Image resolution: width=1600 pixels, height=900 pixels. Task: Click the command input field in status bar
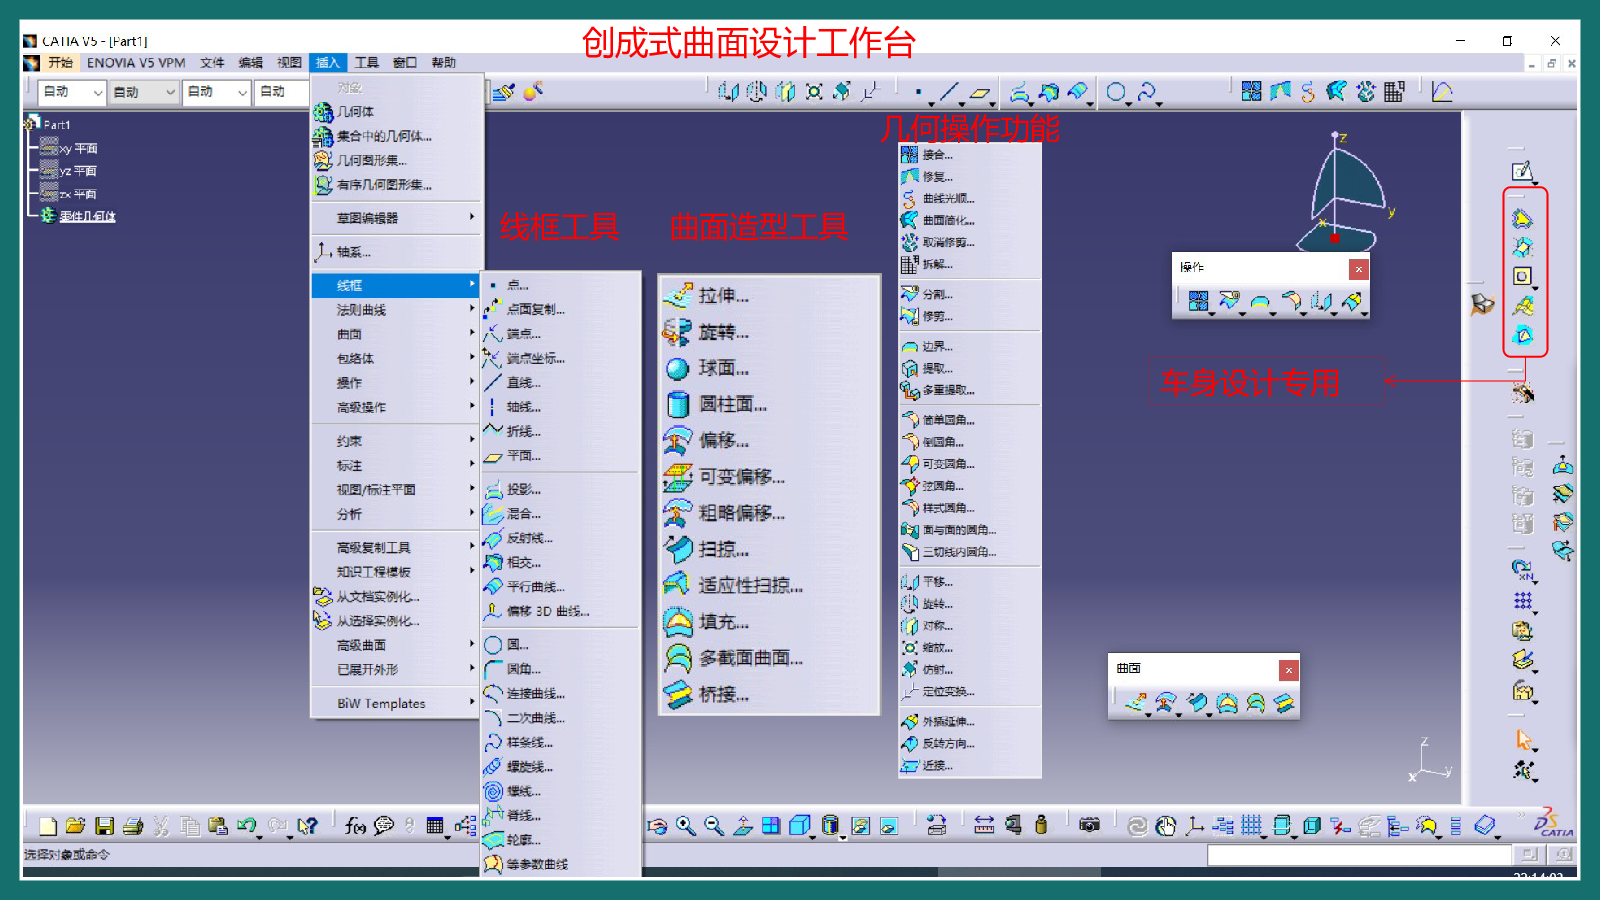pyautogui.click(x=1359, y=855)
